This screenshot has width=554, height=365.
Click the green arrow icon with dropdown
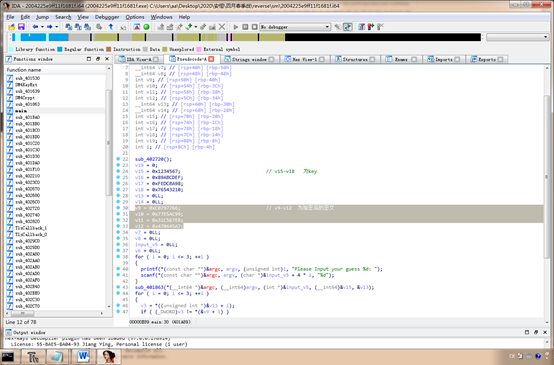pos(189,27)
